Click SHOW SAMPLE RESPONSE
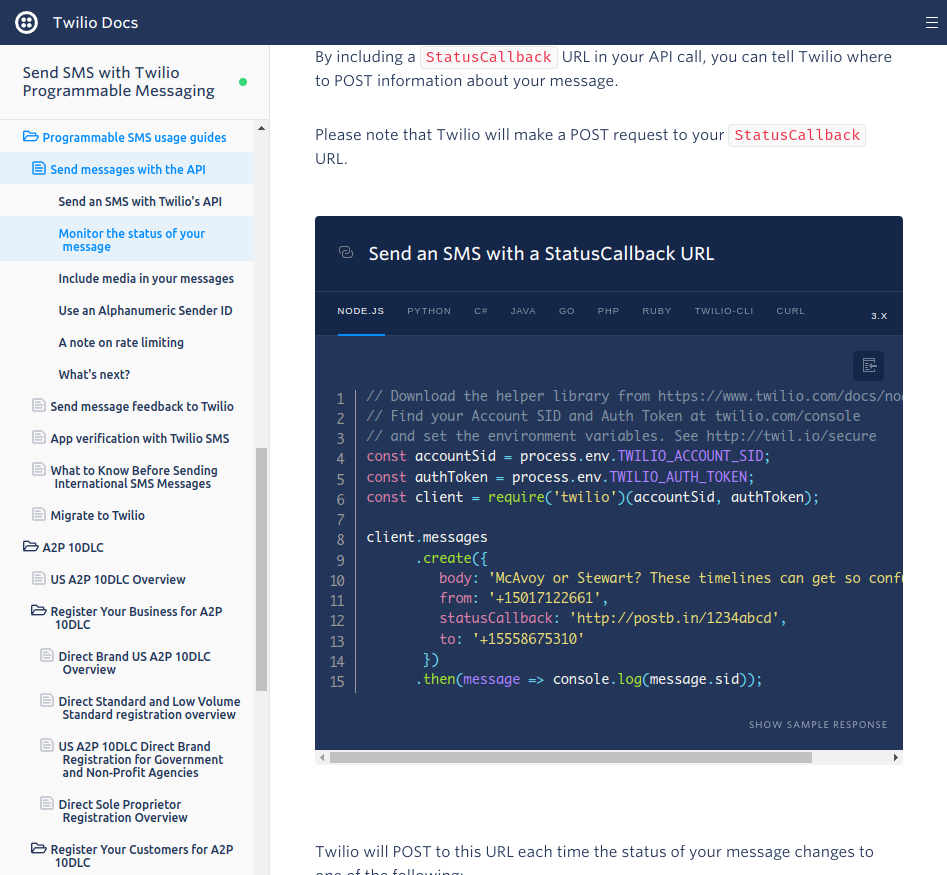The width and height of the screenshot is (947, 875). click(818, 724)
